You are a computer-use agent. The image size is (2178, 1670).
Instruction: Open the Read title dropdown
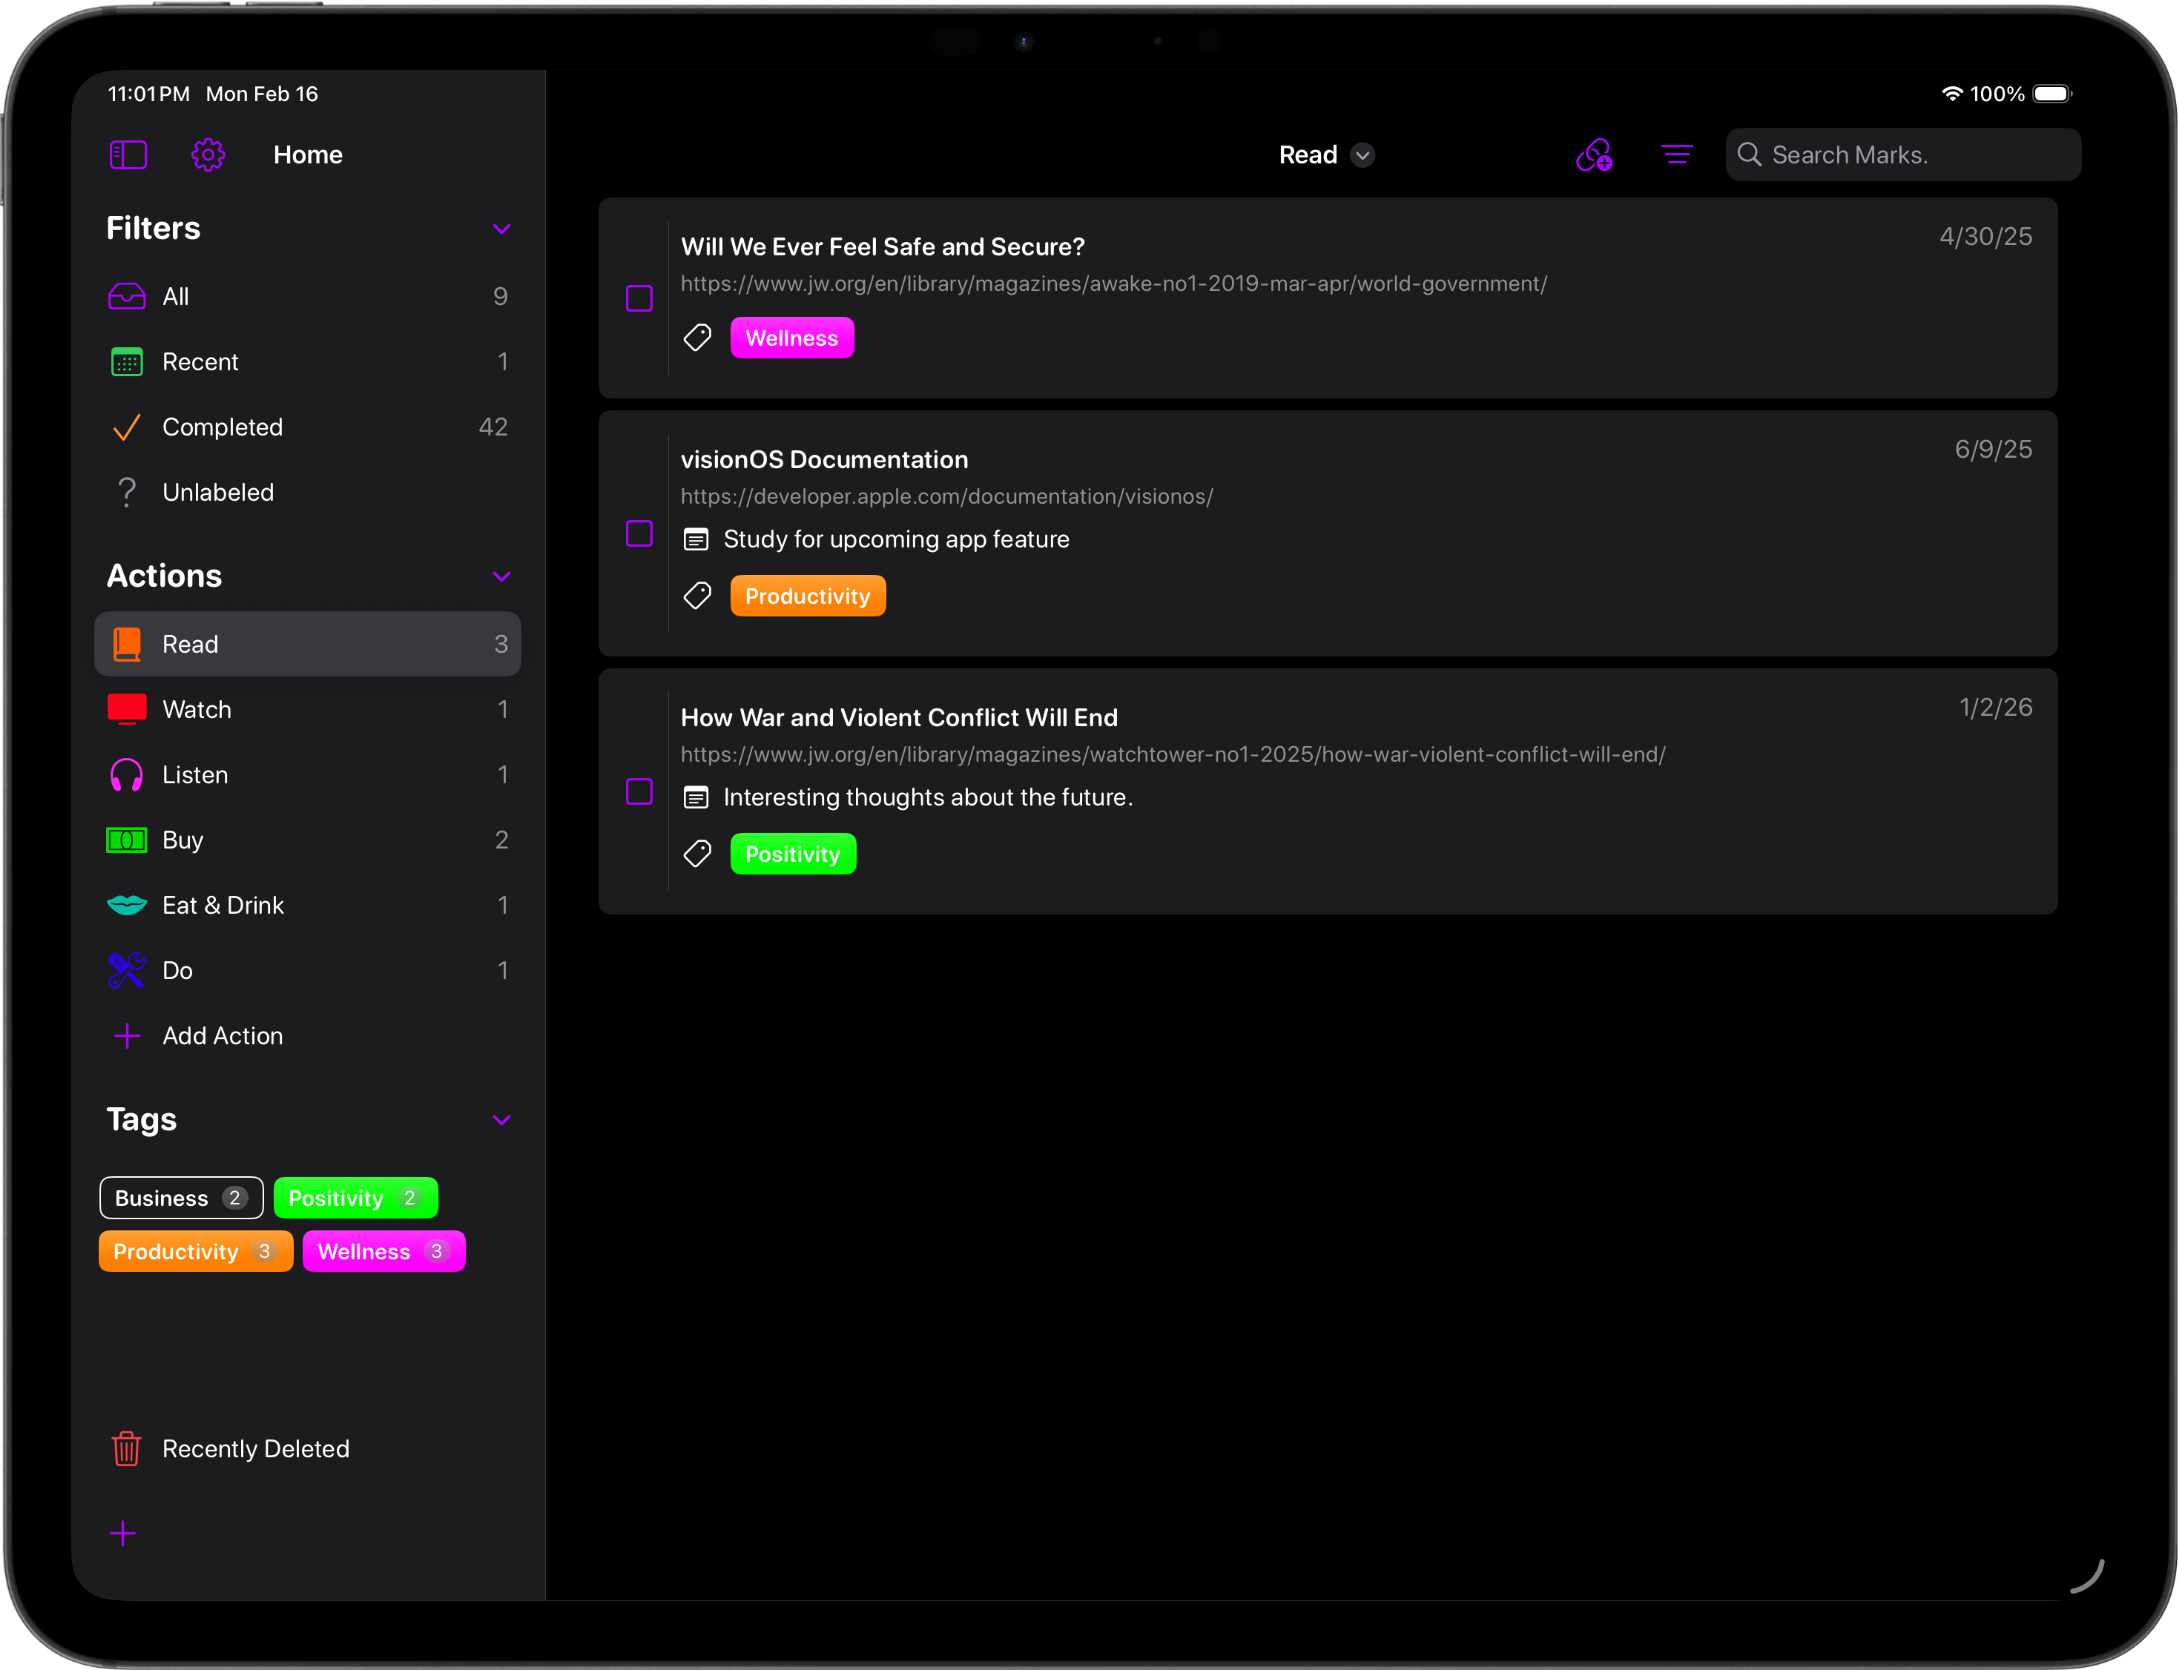coord(1362,155)
